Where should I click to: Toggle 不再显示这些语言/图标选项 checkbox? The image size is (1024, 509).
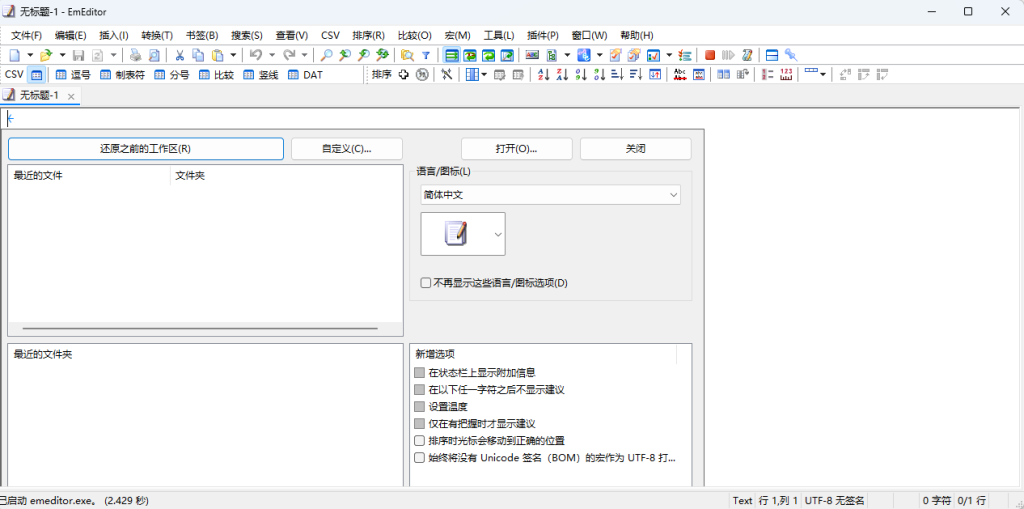point(426,283)
